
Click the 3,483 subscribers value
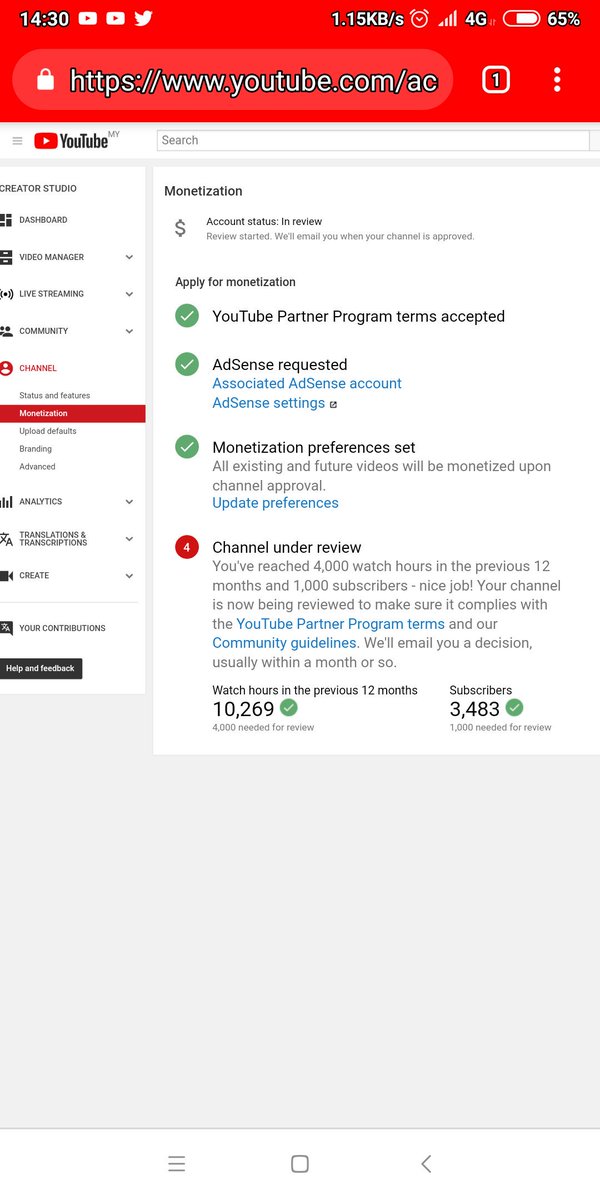[475, 709]
